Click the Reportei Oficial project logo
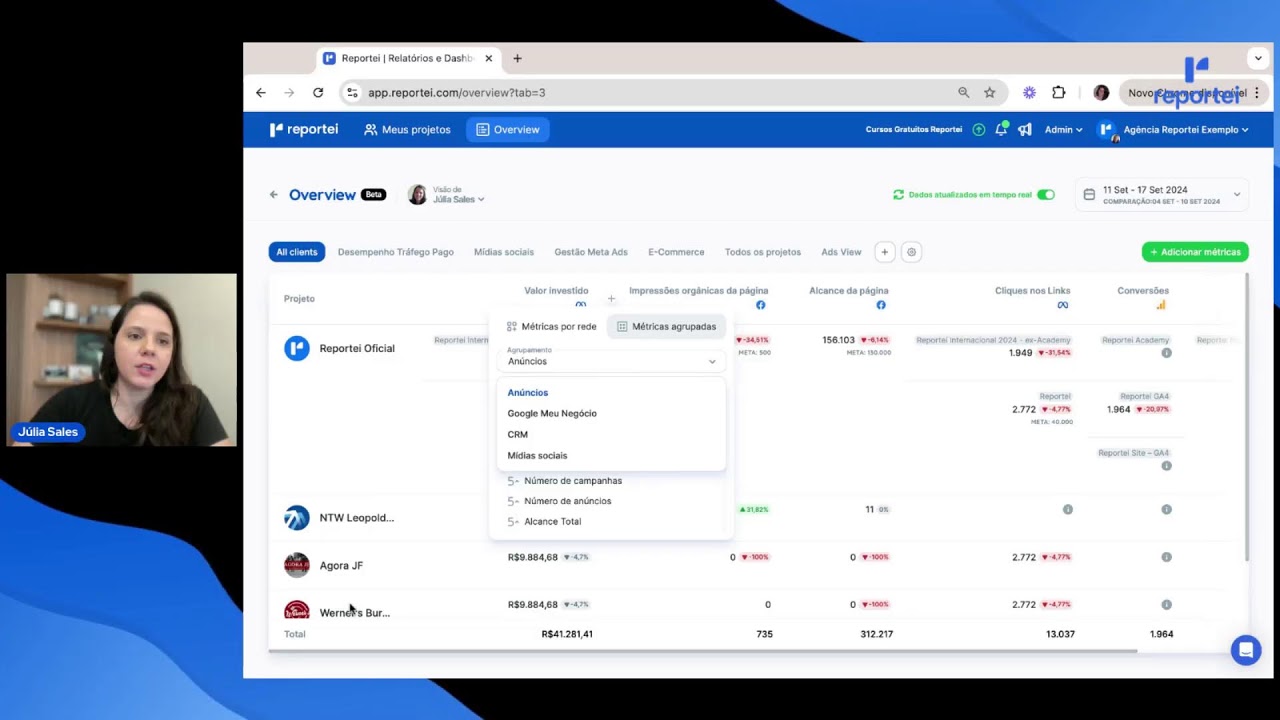Image resolution: width=1280 pixels, height=720 pixels. coord(297,348)
